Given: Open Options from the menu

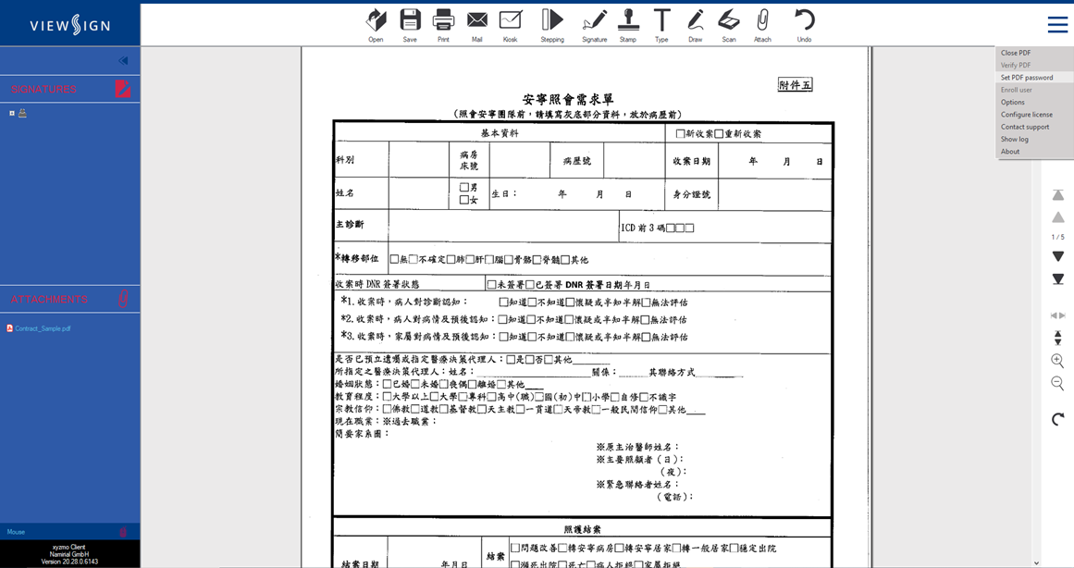Looking at the screenshot, I should coord(1034,102).
